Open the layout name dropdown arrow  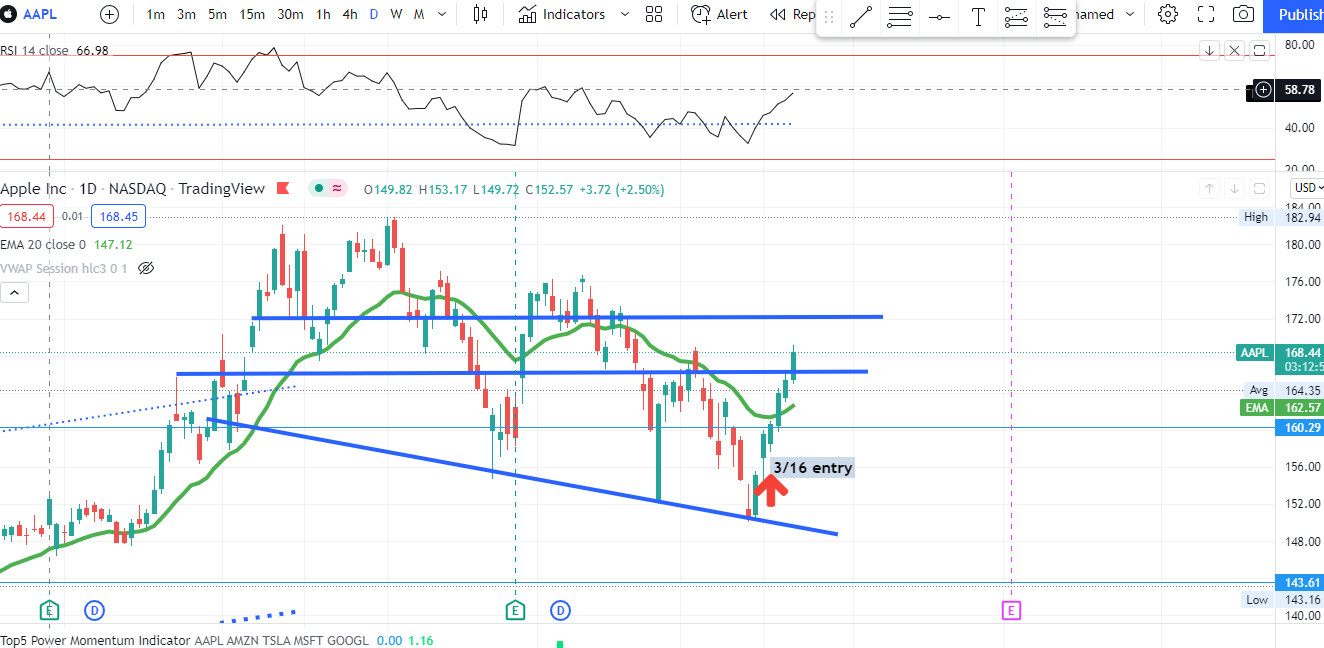tap(1130, 15)
